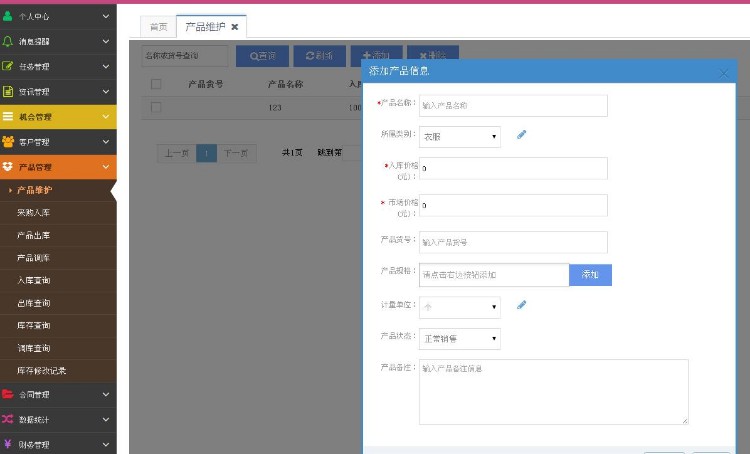Focus the 入库价格 input field

pos(513,168)
